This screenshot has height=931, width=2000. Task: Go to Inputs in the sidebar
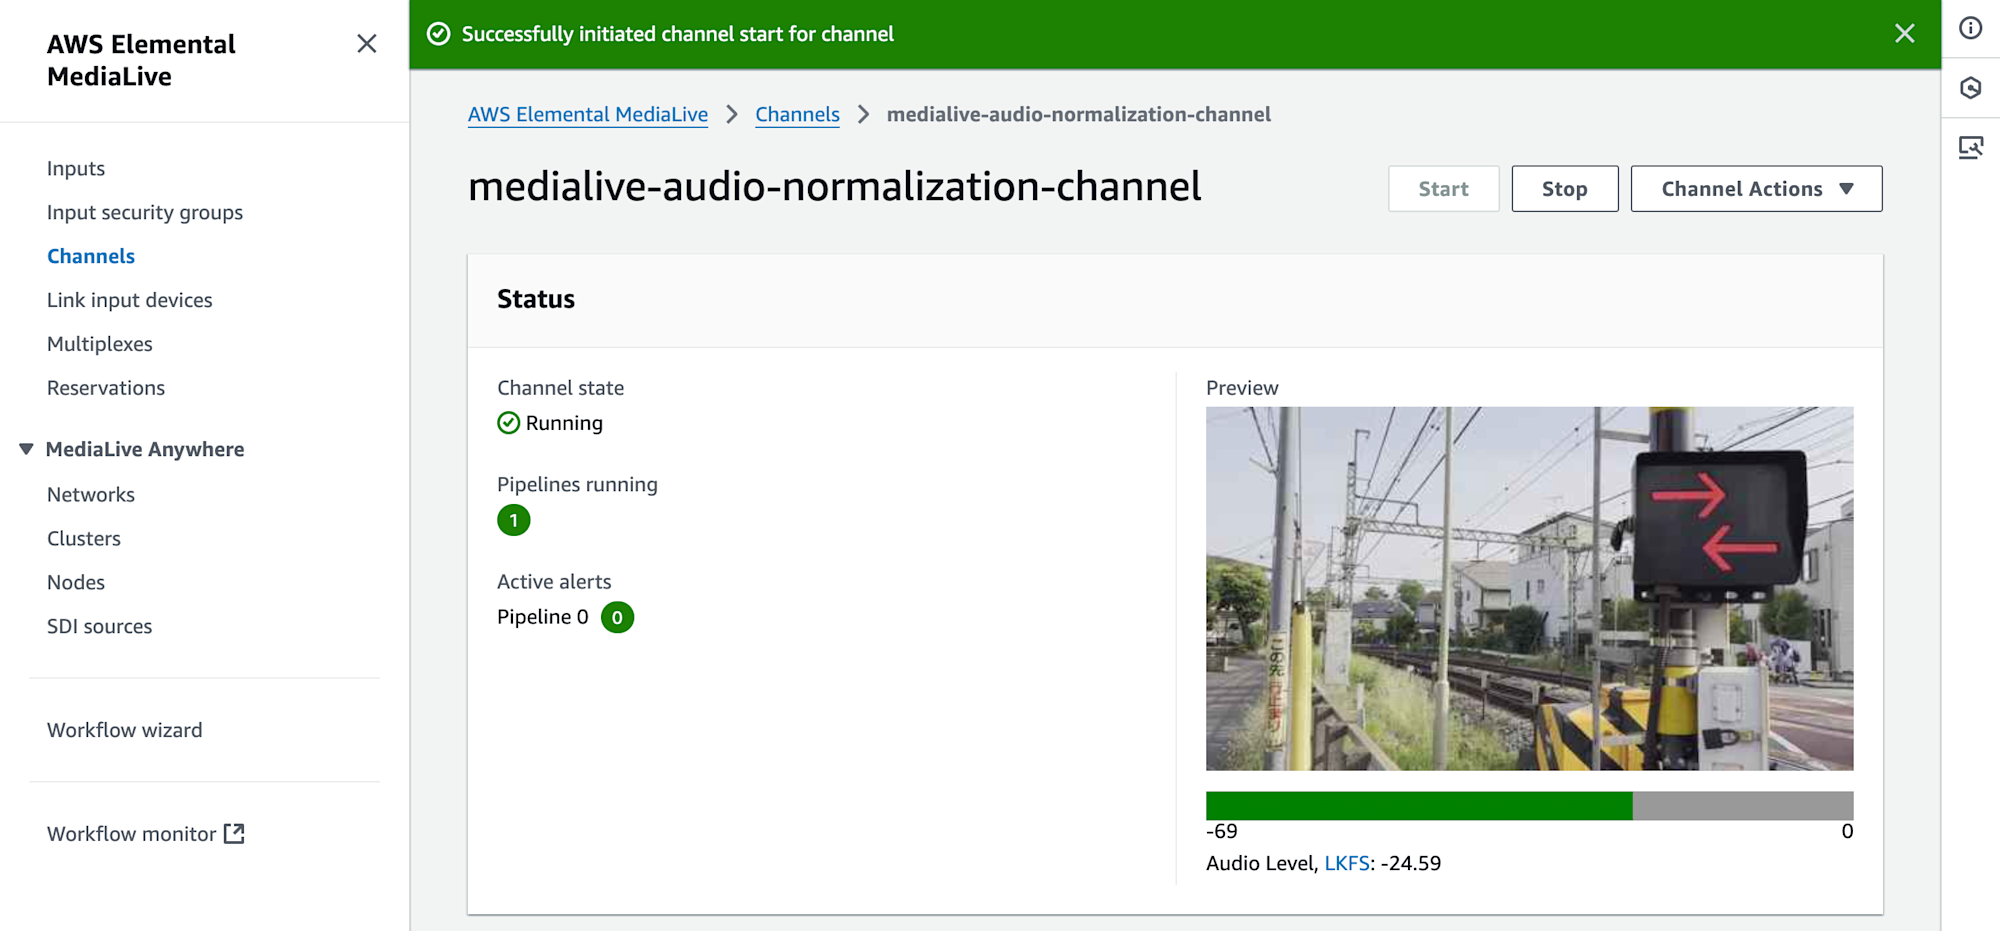76,168
